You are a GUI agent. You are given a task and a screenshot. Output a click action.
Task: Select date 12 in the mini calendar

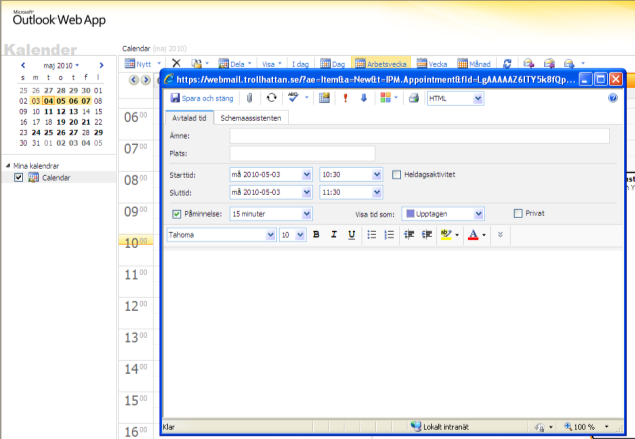click(x=61, y=111)
